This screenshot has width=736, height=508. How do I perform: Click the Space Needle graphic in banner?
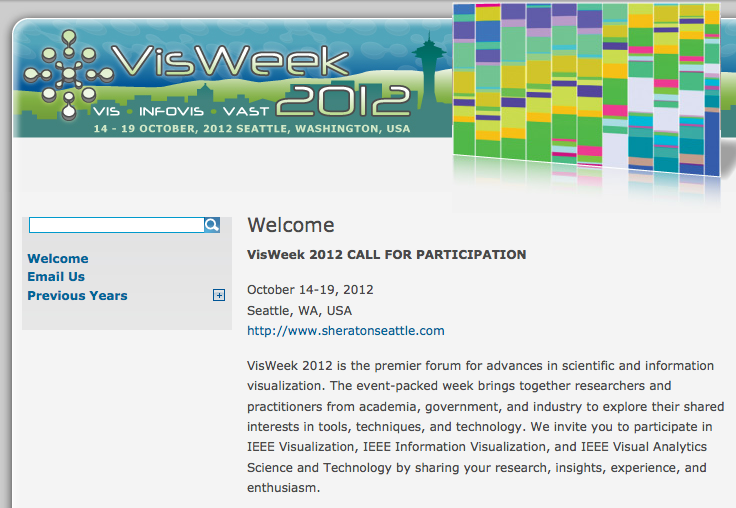click(429, 70)
